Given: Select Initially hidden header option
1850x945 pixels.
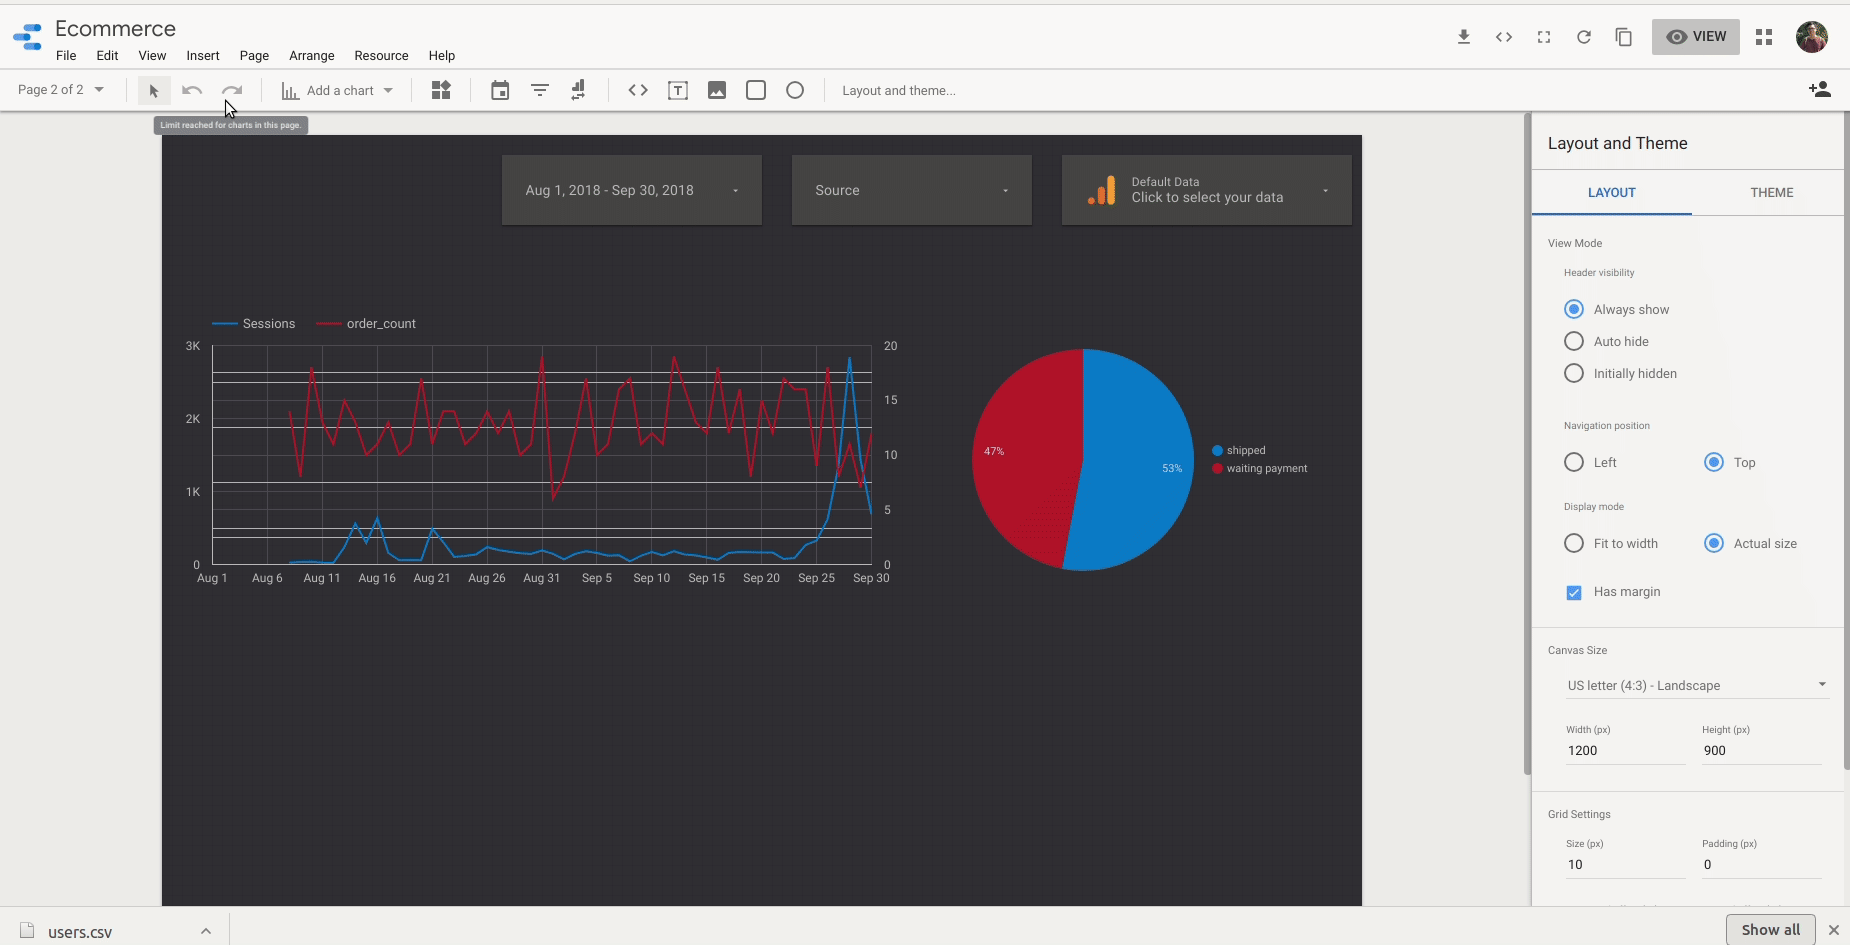Looking at the screenshot, I should click(1574, 373).
